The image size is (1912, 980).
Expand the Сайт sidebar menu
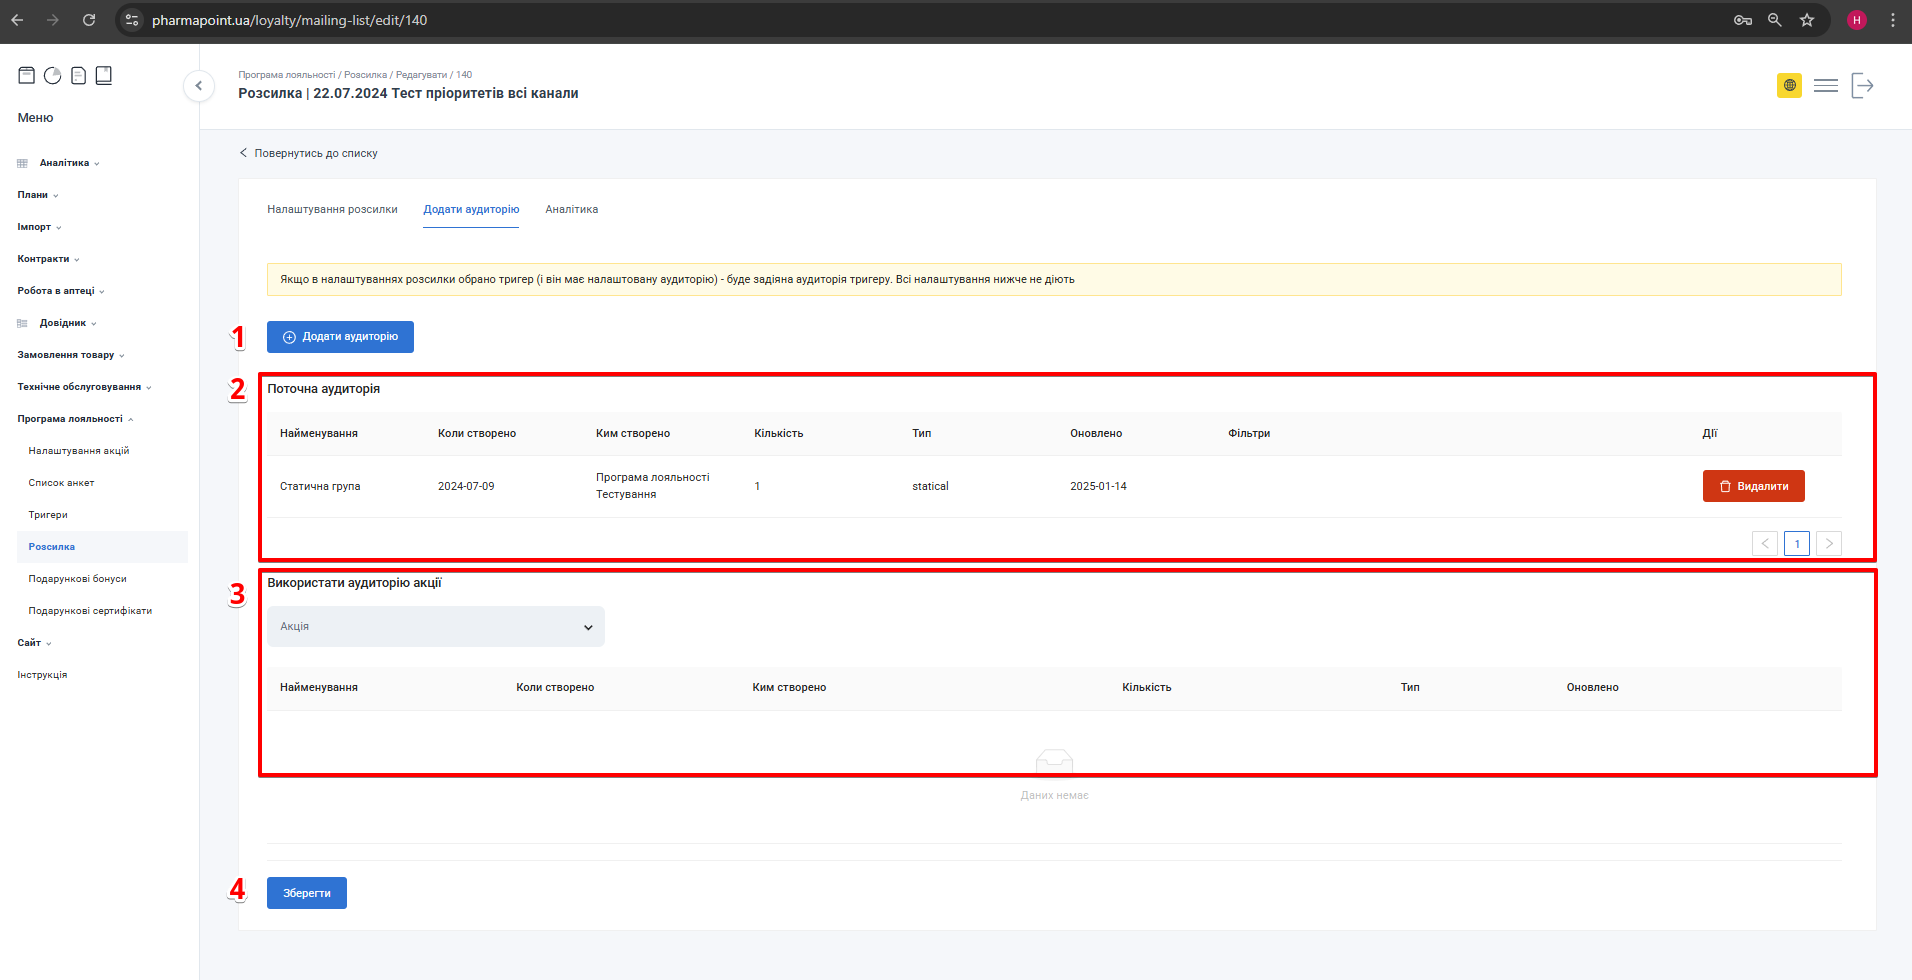click(x=34, y=643)
